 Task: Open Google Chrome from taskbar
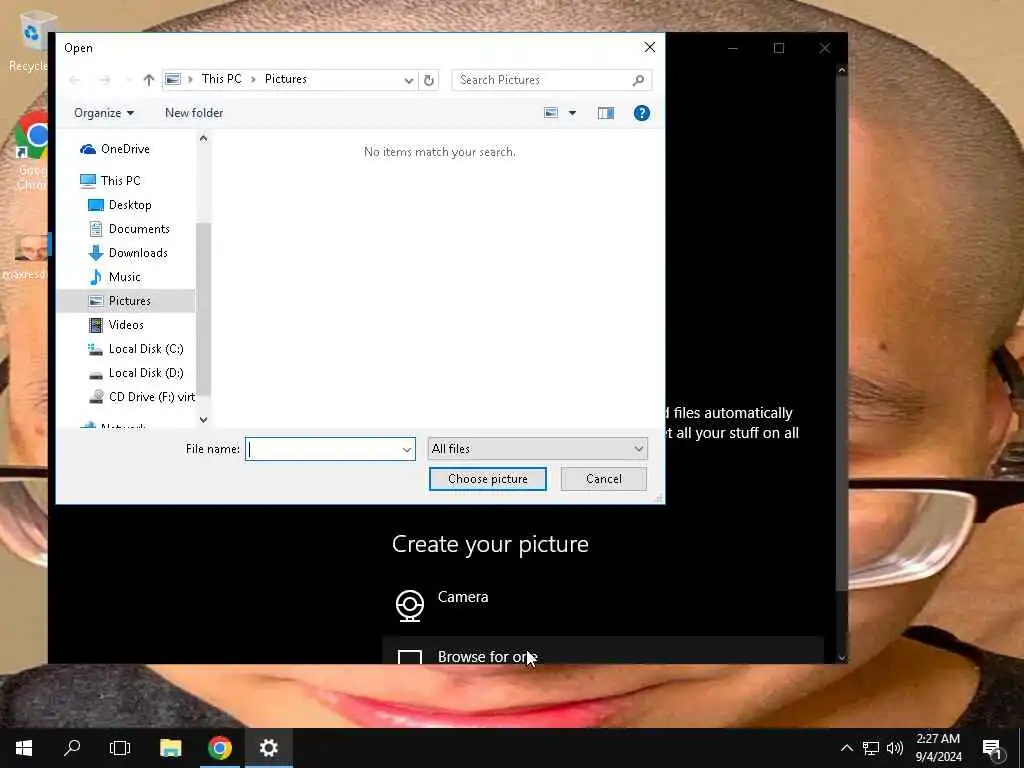click(x=220, y=748)
